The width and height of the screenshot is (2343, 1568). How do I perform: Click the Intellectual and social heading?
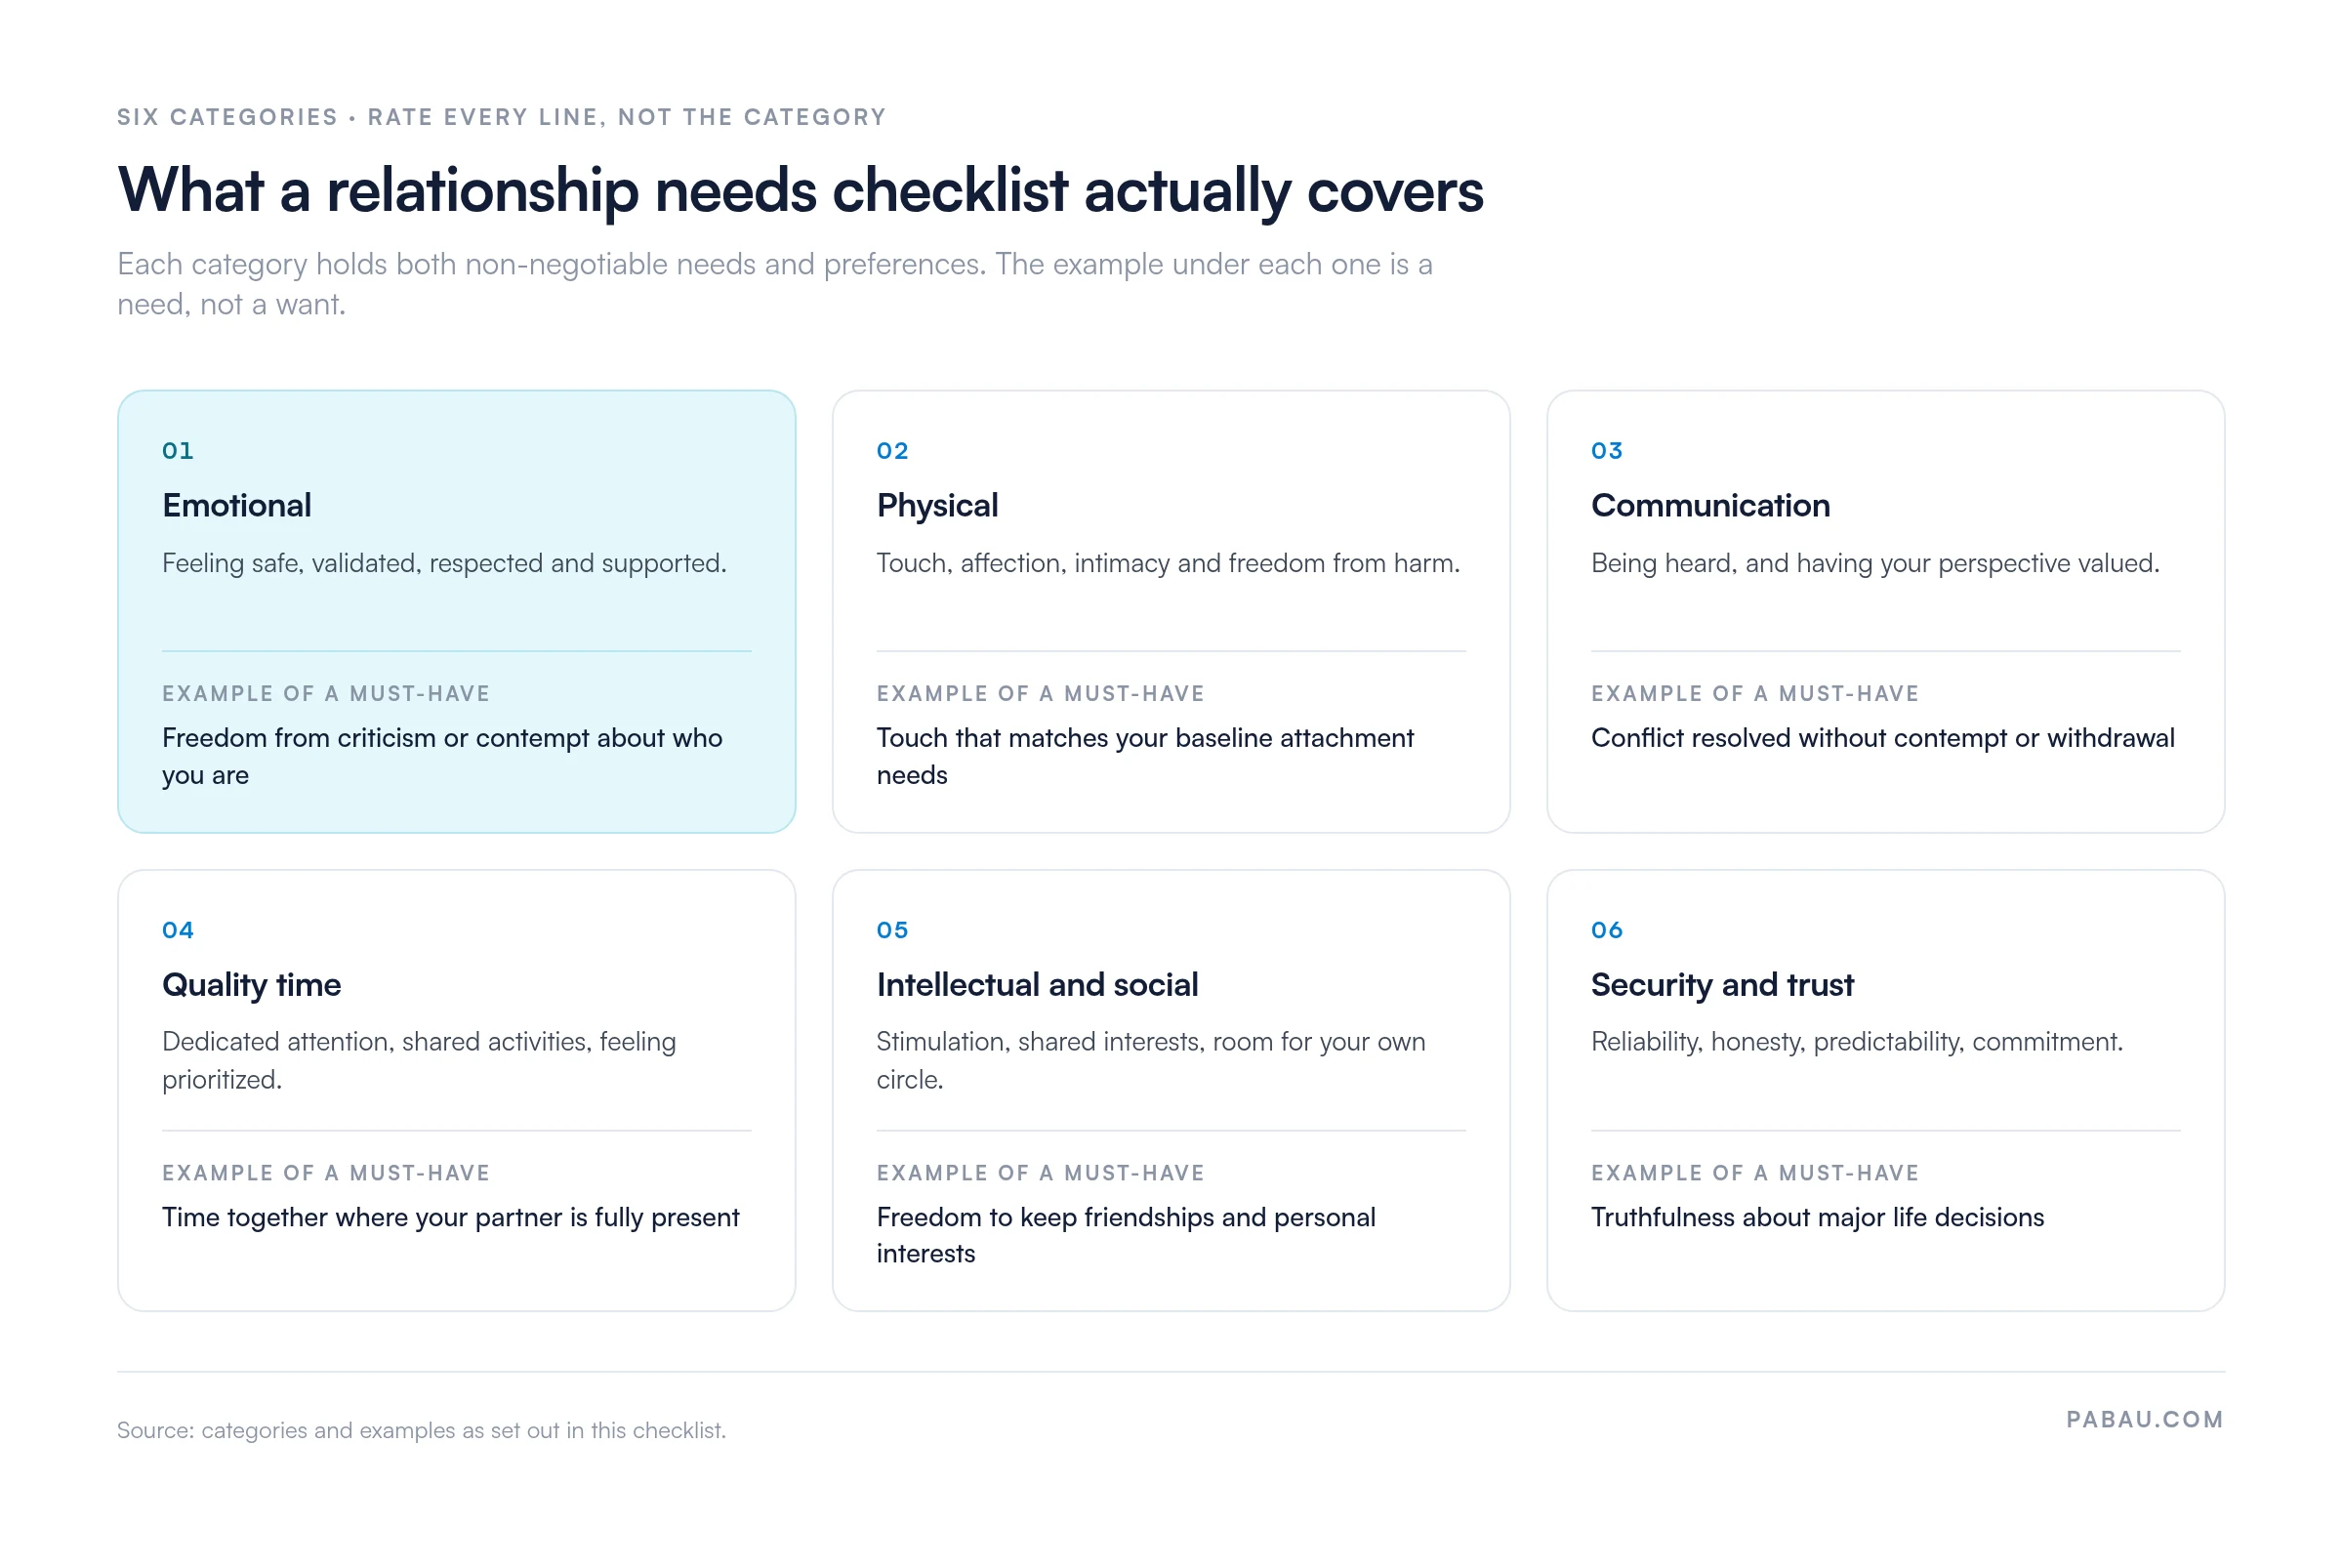[x=1037, y=984]
